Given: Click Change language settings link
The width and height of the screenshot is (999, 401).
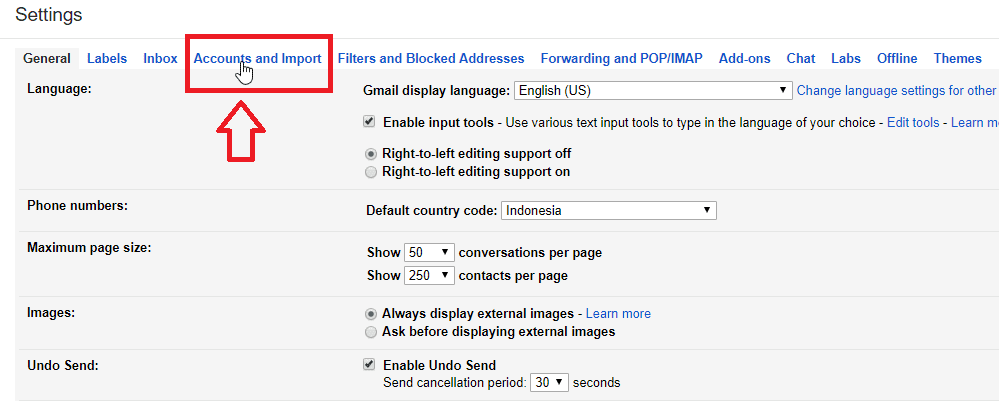Looking at the screenshot, I should tap(898, 91).
